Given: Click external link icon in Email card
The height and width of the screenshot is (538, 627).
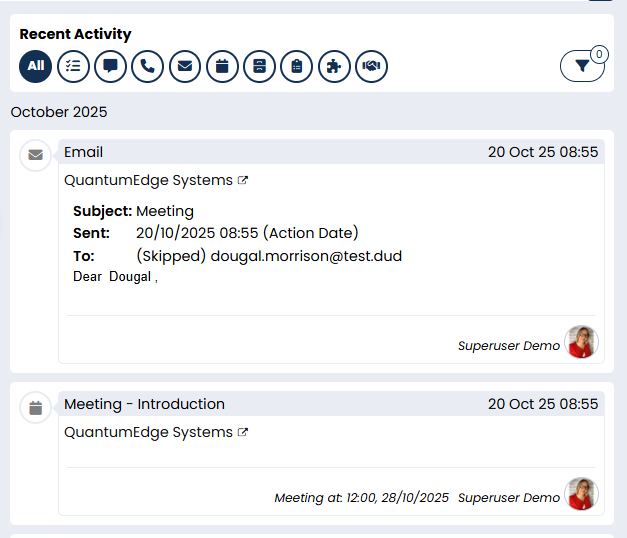Looking at the screenshot, I should click(x=243, y=181).
